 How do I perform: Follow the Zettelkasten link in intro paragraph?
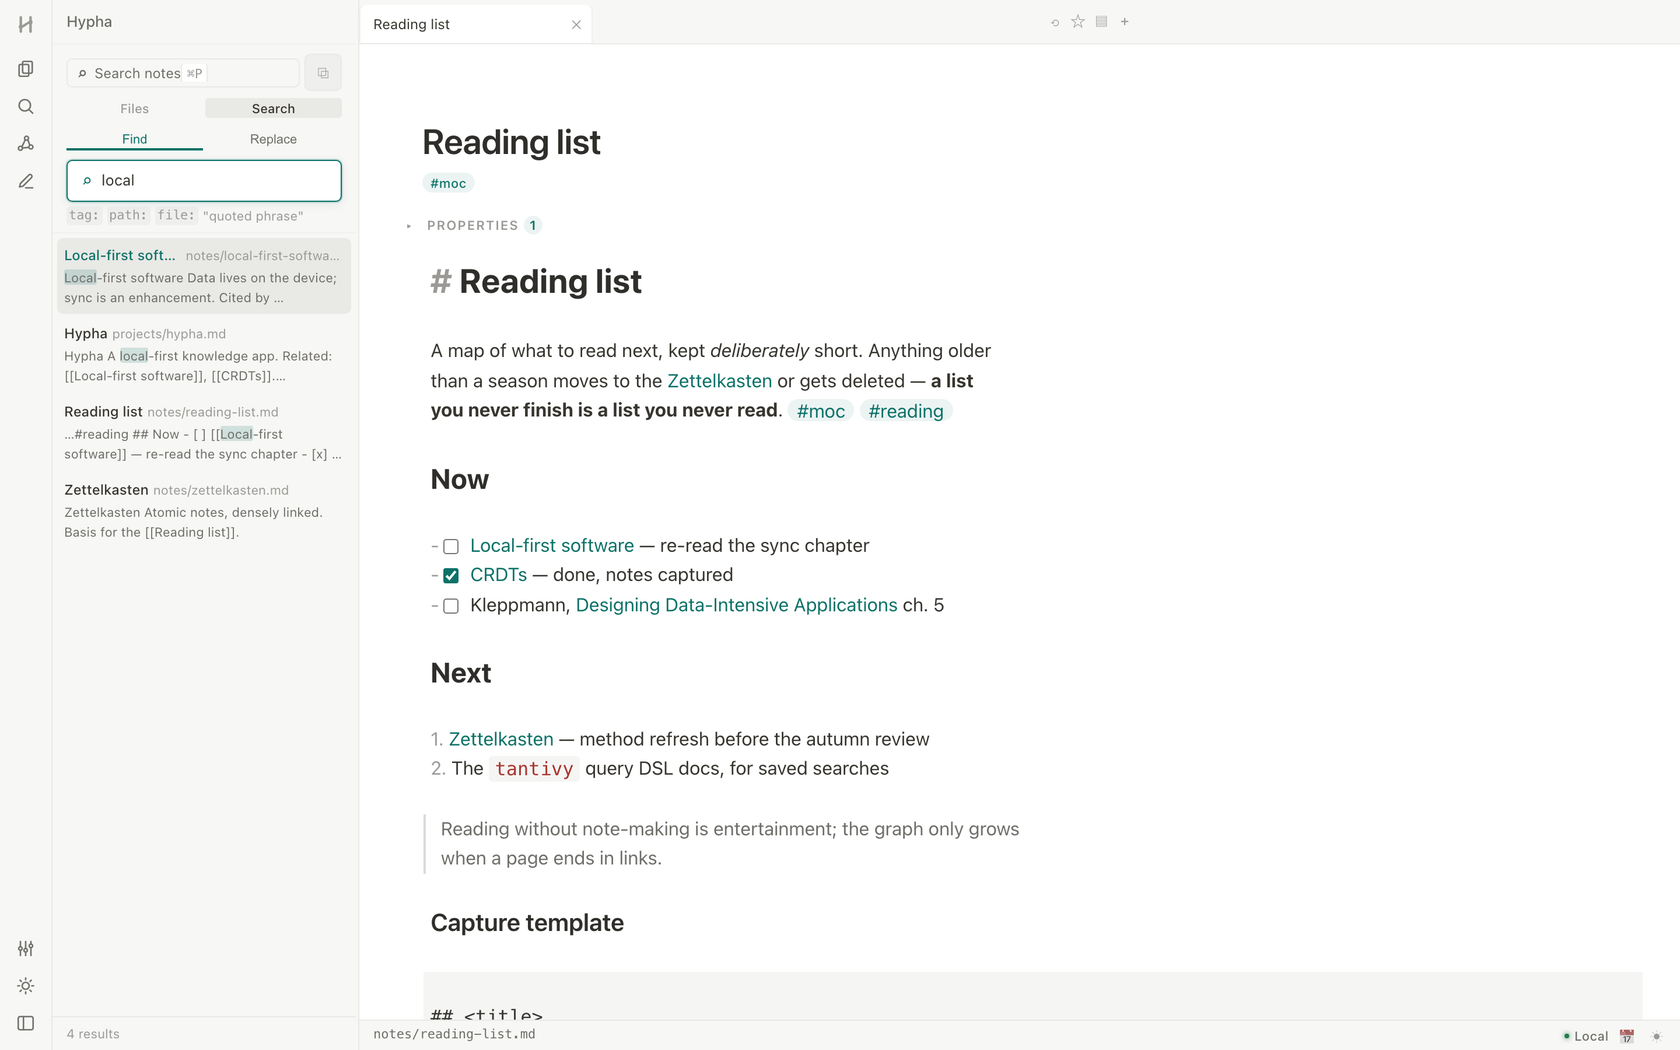(x=720, y=381)
